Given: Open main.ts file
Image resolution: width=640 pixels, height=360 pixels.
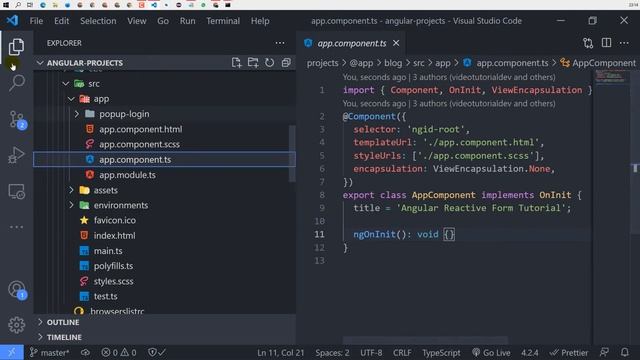Looking at the screenshot, I should coord(108,251).
